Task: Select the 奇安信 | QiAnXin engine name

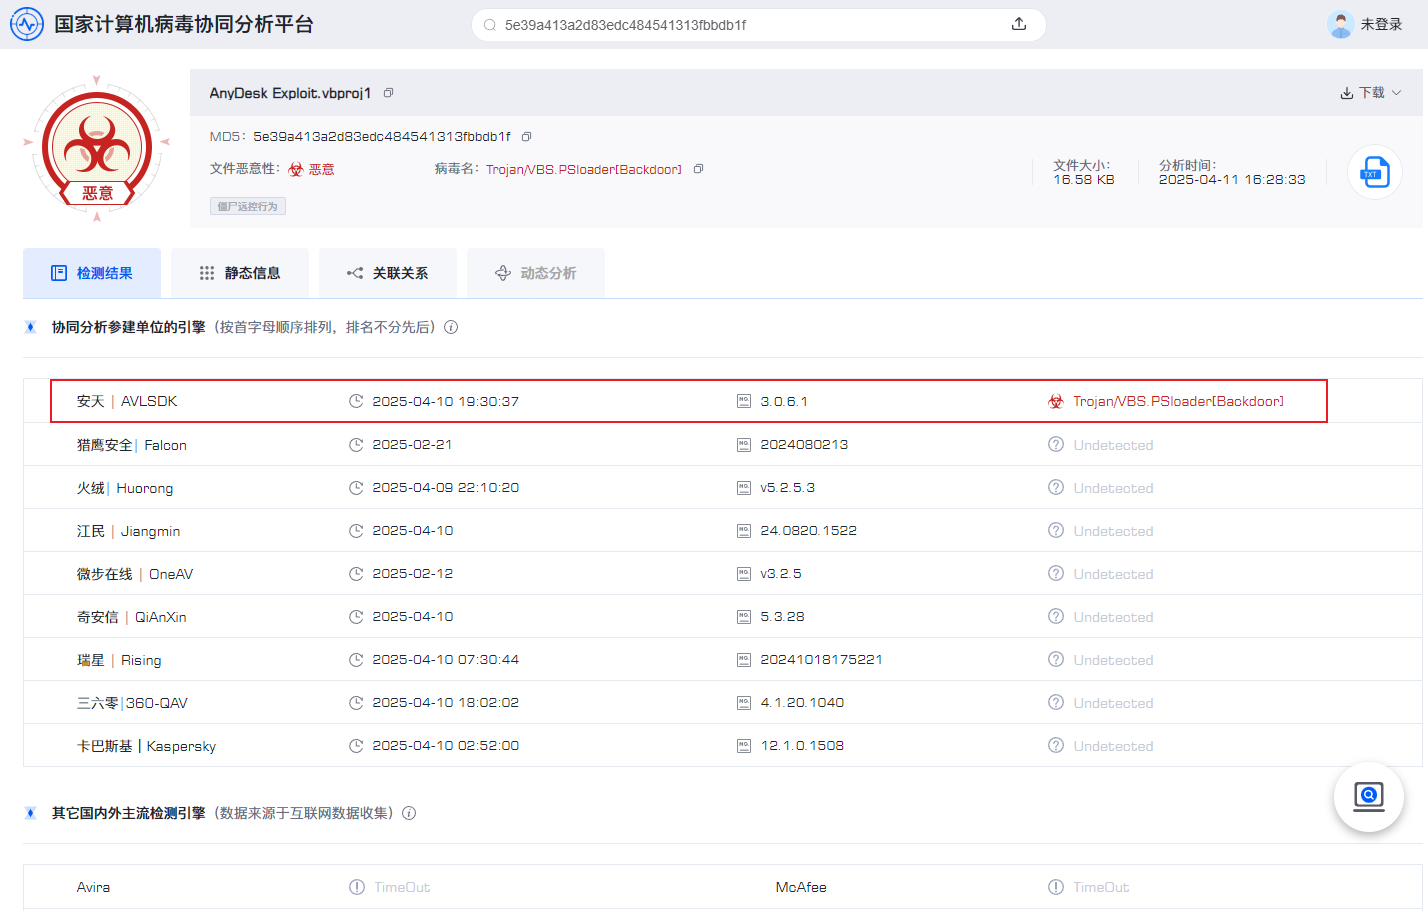Action: [132, 617]
